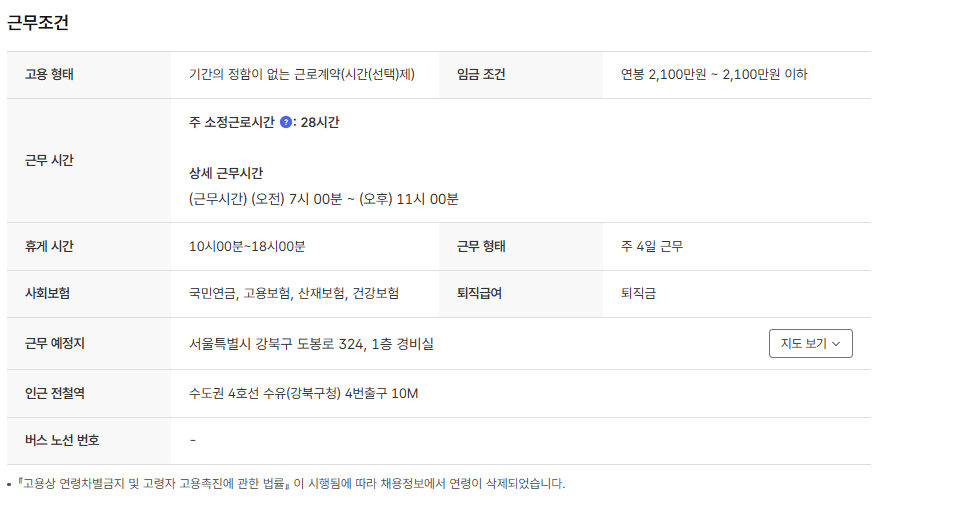The height and width of the screenshot is (527, 970).
Task: Click the help icon beside 주 소정근로시간
Action: (286, 122)
